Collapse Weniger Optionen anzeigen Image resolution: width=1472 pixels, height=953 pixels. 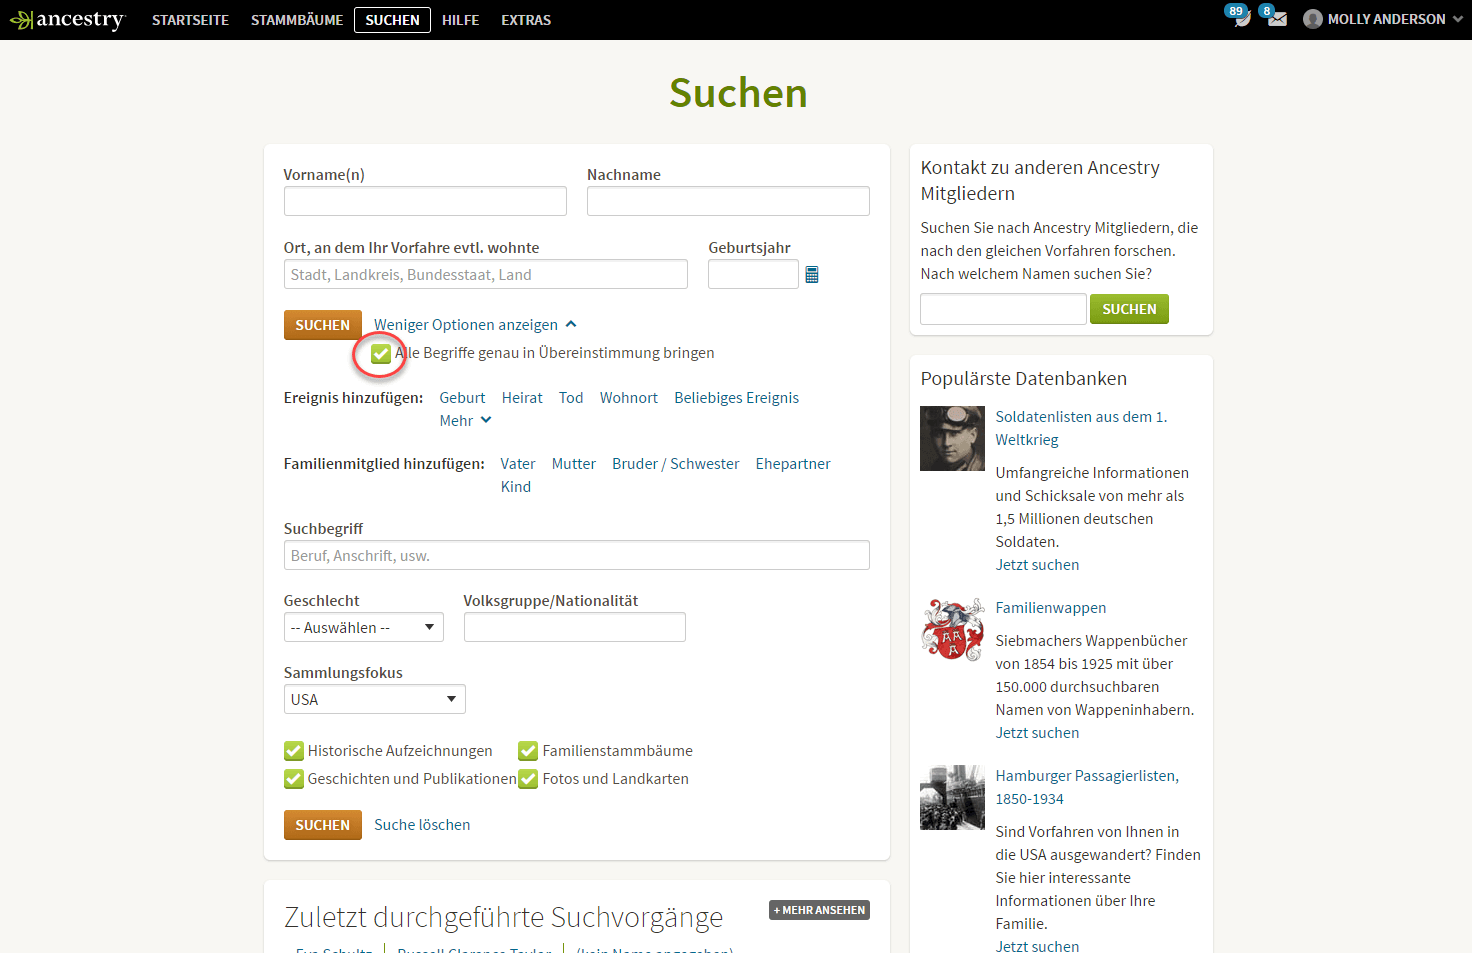tap(475, 325)
